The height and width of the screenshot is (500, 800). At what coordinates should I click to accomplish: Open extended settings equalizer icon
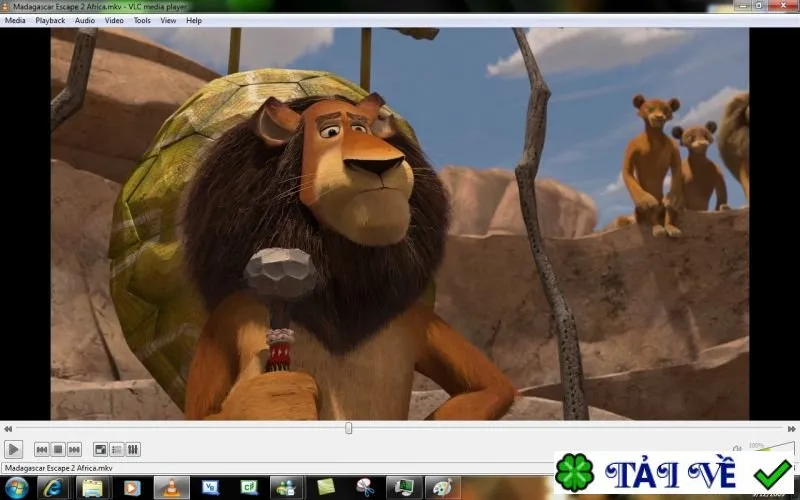pos(133,449)
